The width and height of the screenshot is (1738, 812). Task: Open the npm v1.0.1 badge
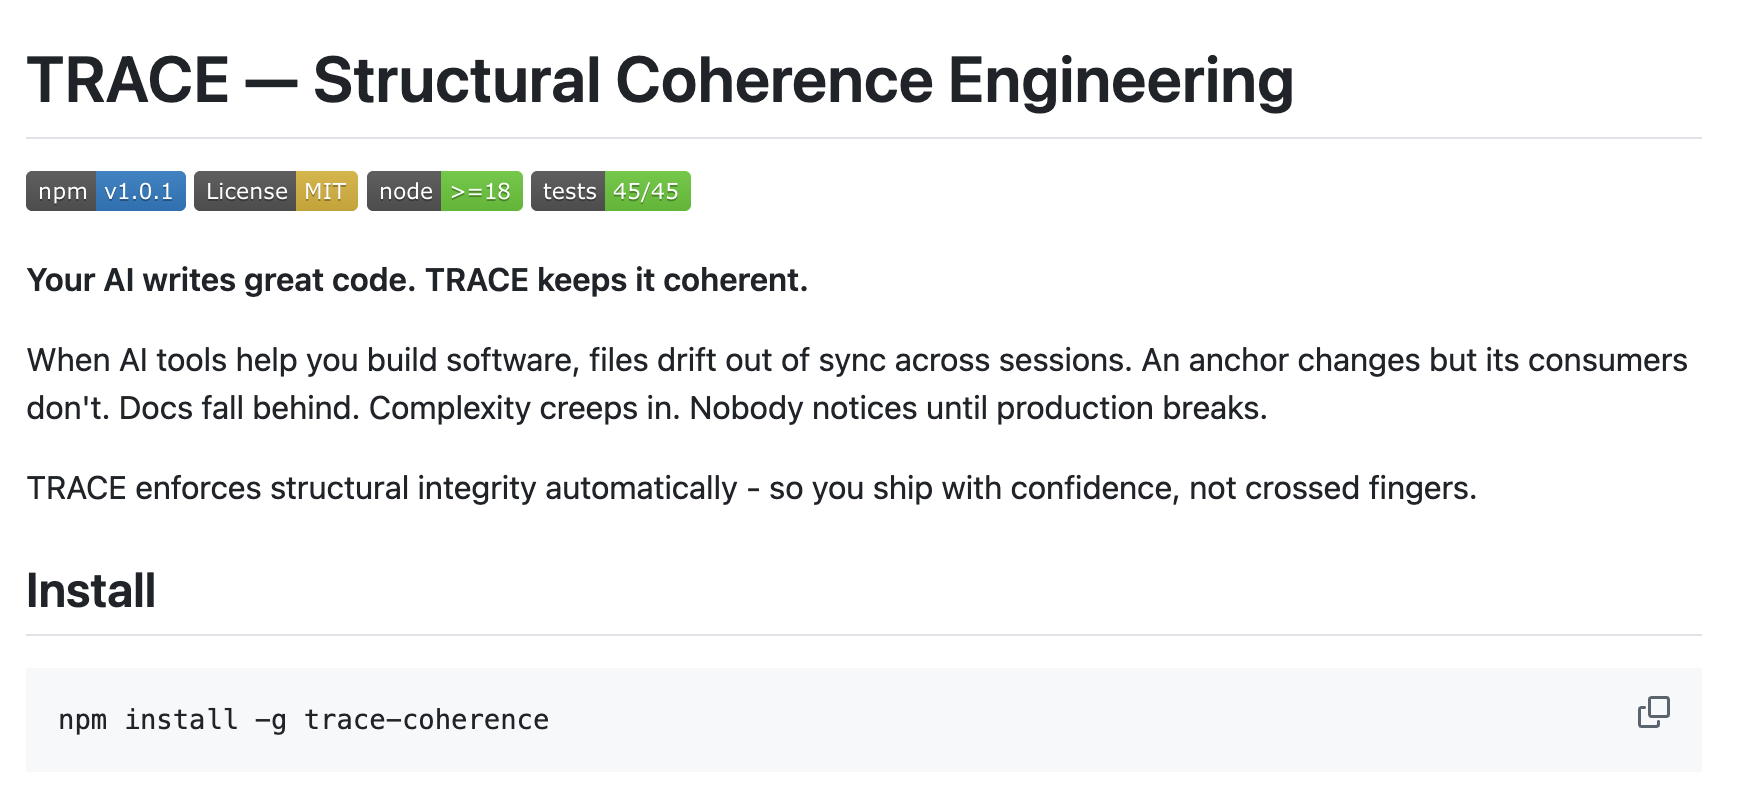pos(105,191)
